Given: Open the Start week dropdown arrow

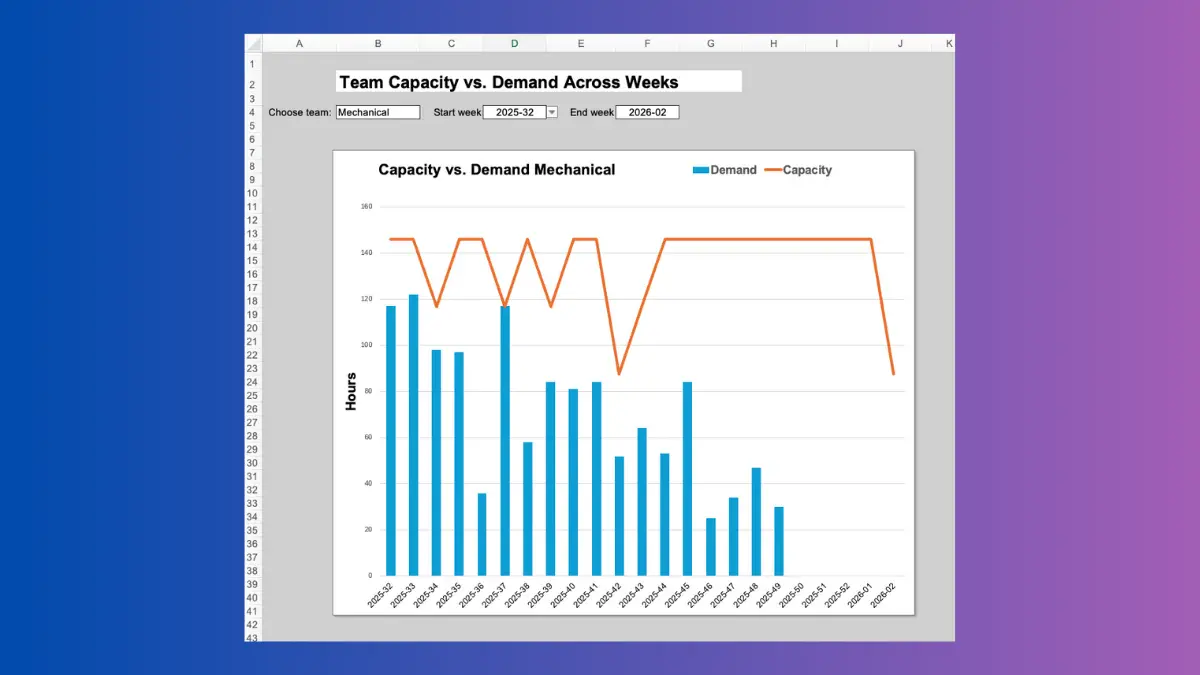Looking at the screenshot, I should pos(552,113).
